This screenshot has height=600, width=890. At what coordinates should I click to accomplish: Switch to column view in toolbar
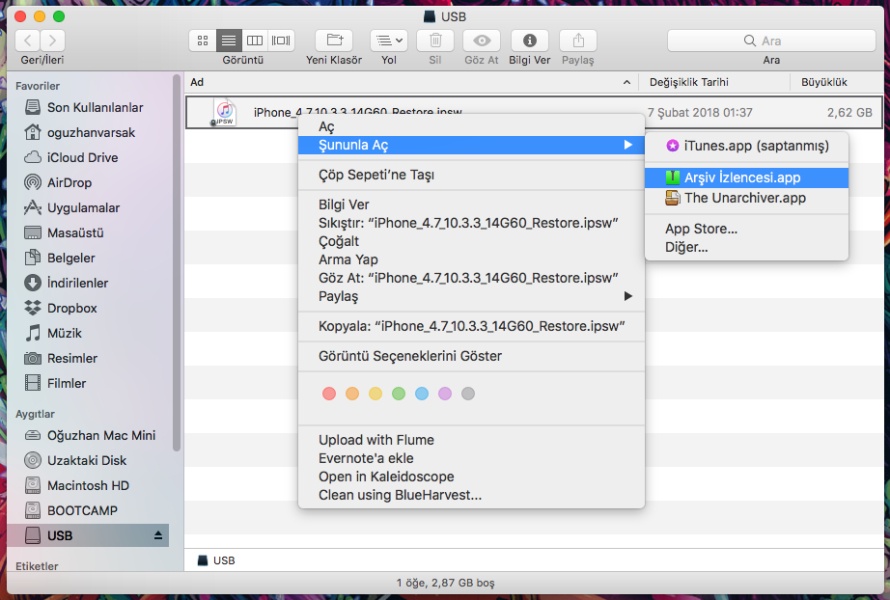pos(255,41)
